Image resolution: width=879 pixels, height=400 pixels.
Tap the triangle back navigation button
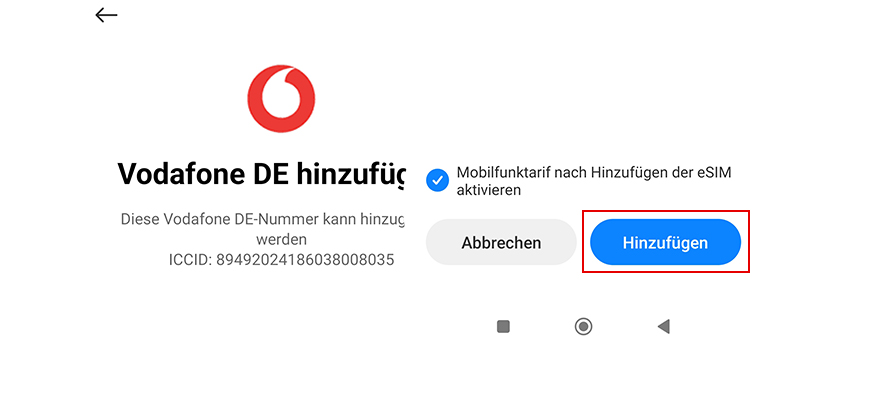[664, 326]
